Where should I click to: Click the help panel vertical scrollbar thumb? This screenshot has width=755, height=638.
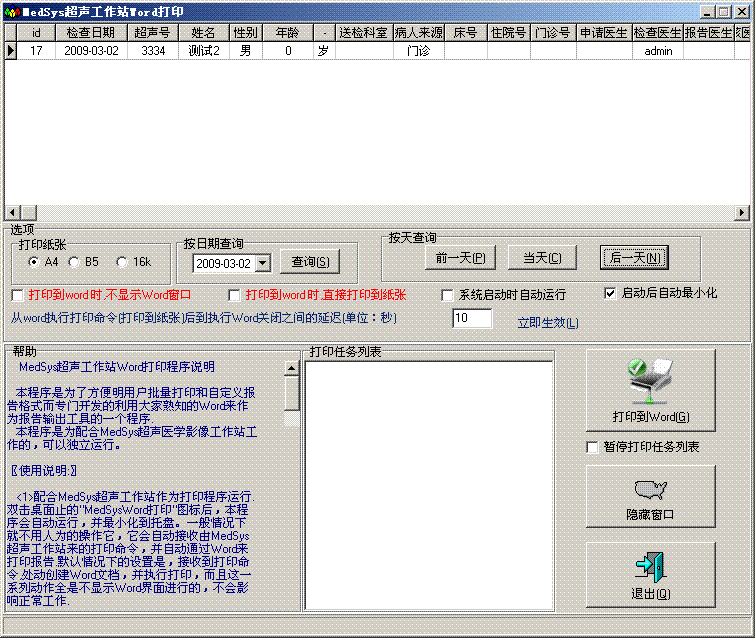click(291, 393)
